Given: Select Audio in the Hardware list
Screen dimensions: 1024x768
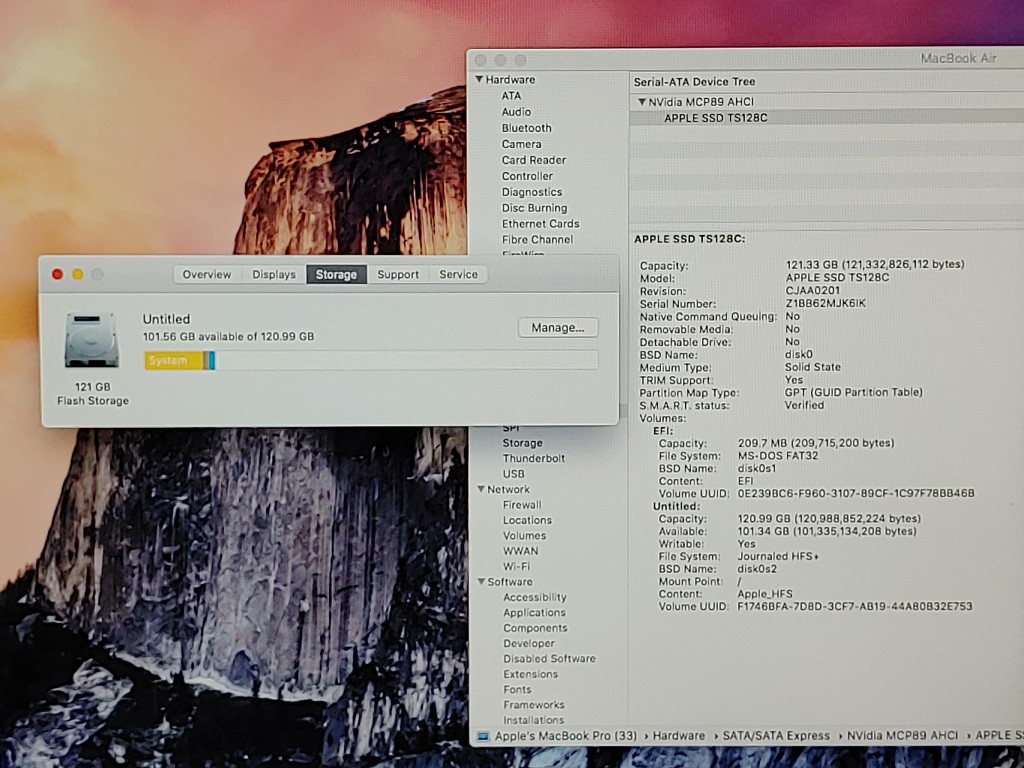Looking at the screenshot, I should 516,112.
